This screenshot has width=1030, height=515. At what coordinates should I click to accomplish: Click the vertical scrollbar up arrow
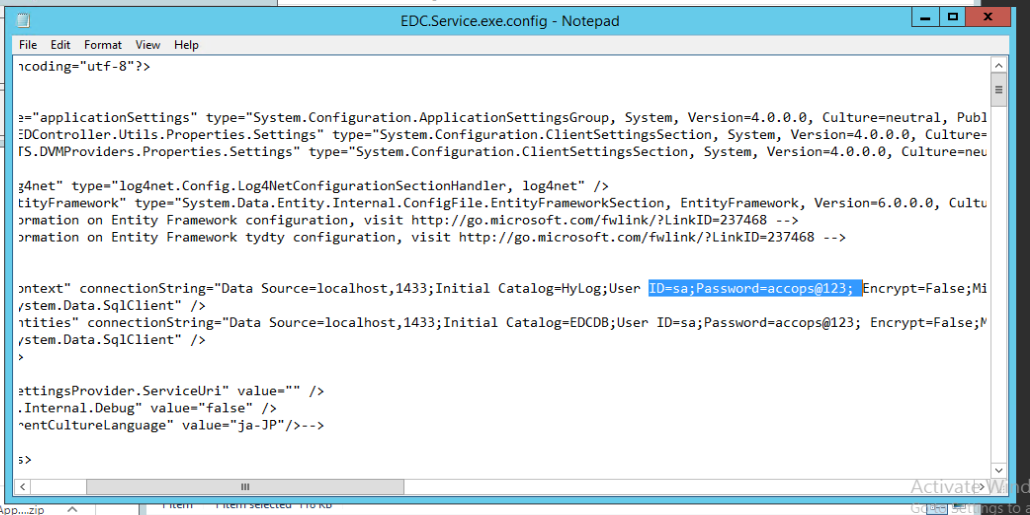[x=998, y=65]
